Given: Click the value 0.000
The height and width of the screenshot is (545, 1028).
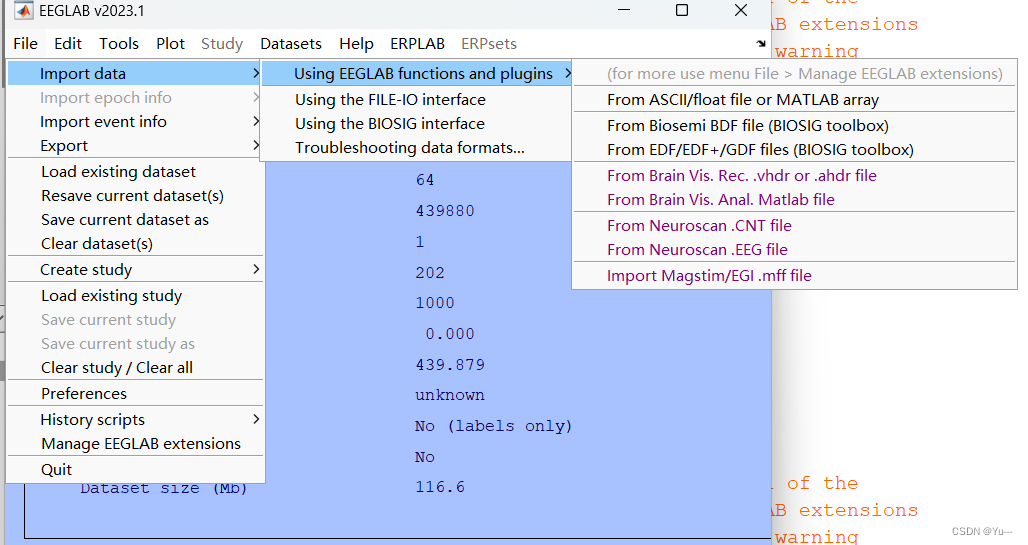Looking at the screenshot, I should 450,334.
